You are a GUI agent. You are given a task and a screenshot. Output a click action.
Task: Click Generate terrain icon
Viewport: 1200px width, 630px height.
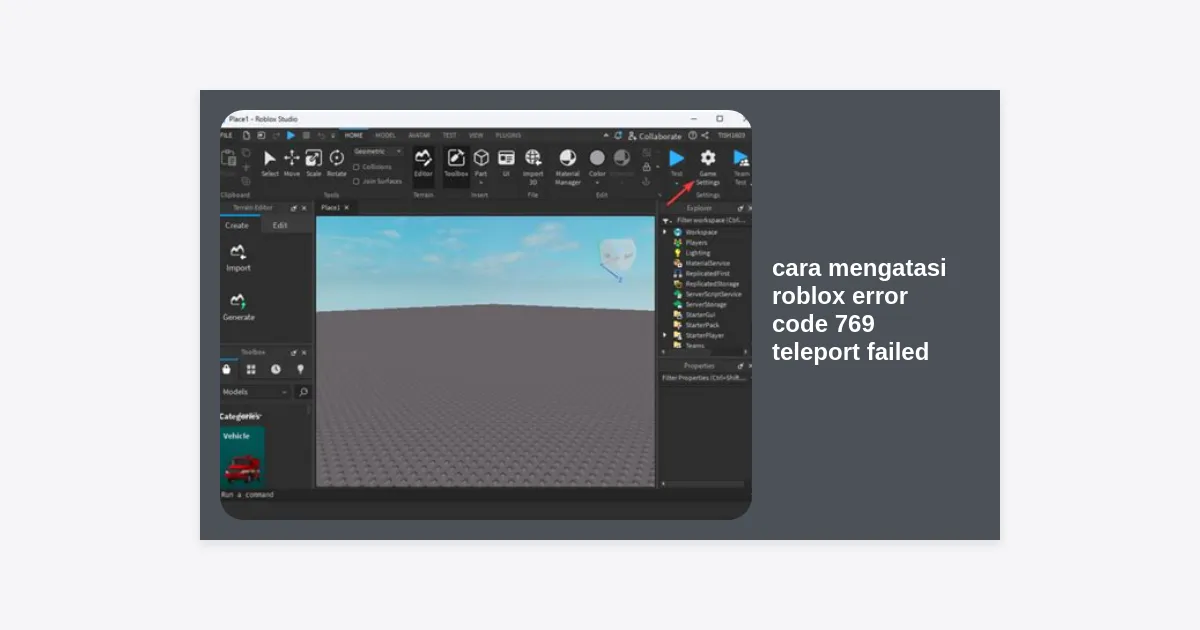tap(238, 302)
